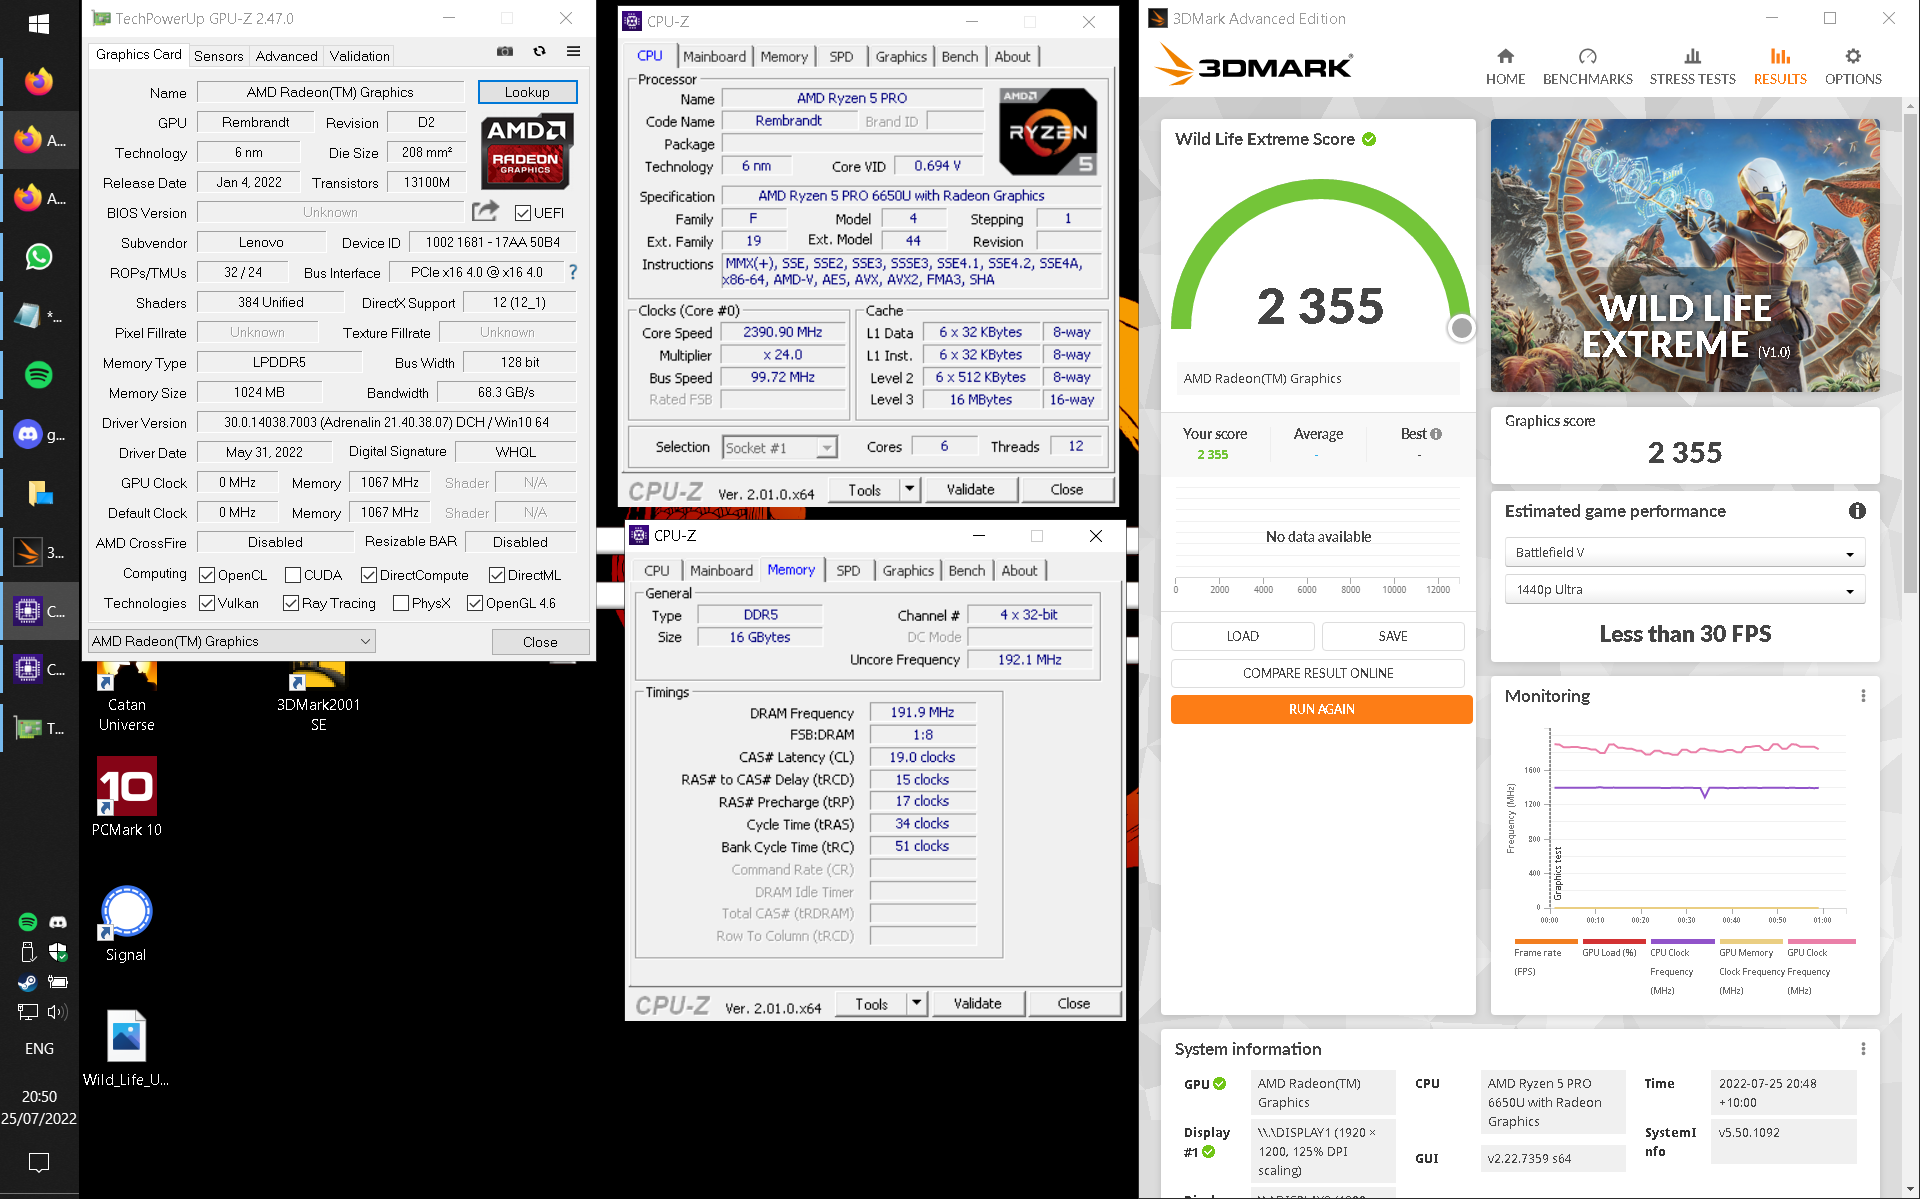Open the SPD tab in lower CPU-Z
1920x1199 pixels.
pyautogui.click(x=848, y=571)
